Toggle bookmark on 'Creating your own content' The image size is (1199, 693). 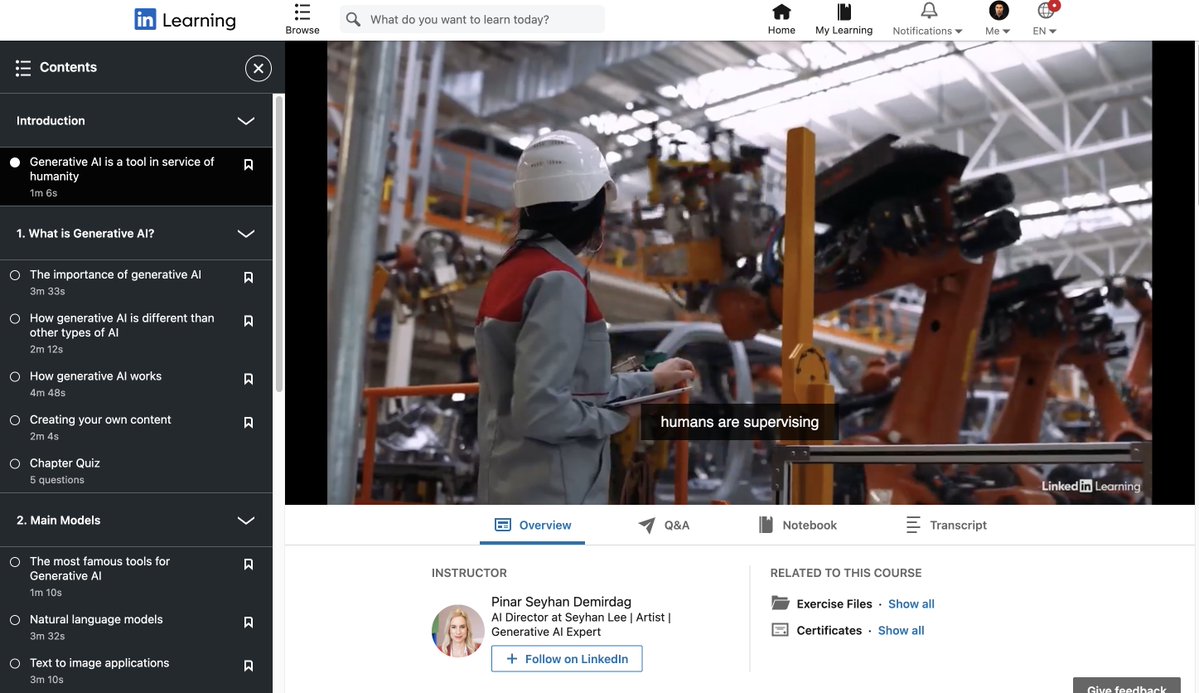(x=249, y=423)
